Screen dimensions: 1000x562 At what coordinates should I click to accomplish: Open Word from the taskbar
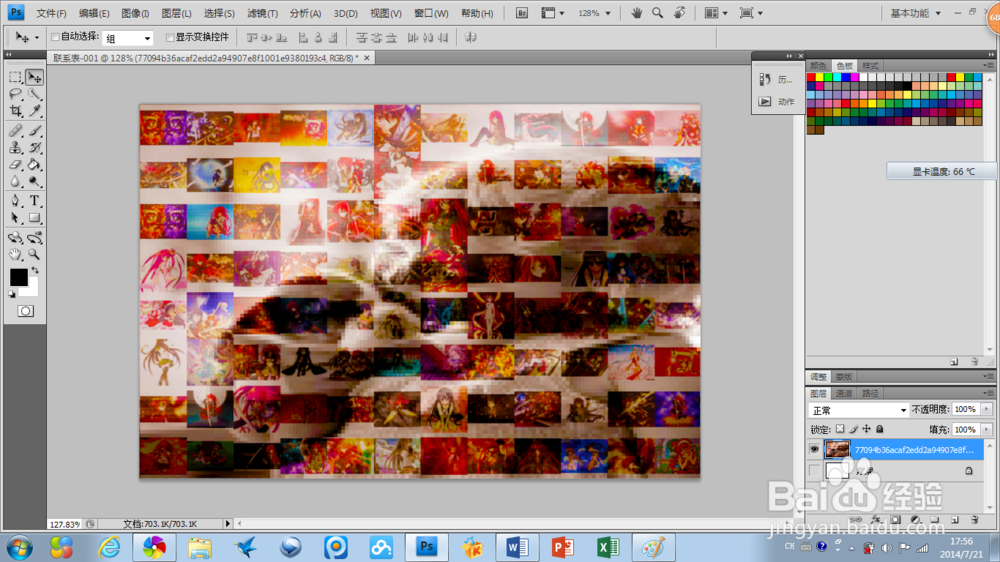[517, 547]
